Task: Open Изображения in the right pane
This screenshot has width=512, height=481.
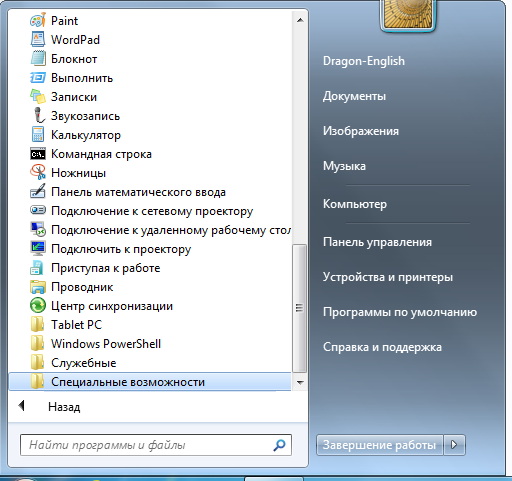Action: (361, 131)
